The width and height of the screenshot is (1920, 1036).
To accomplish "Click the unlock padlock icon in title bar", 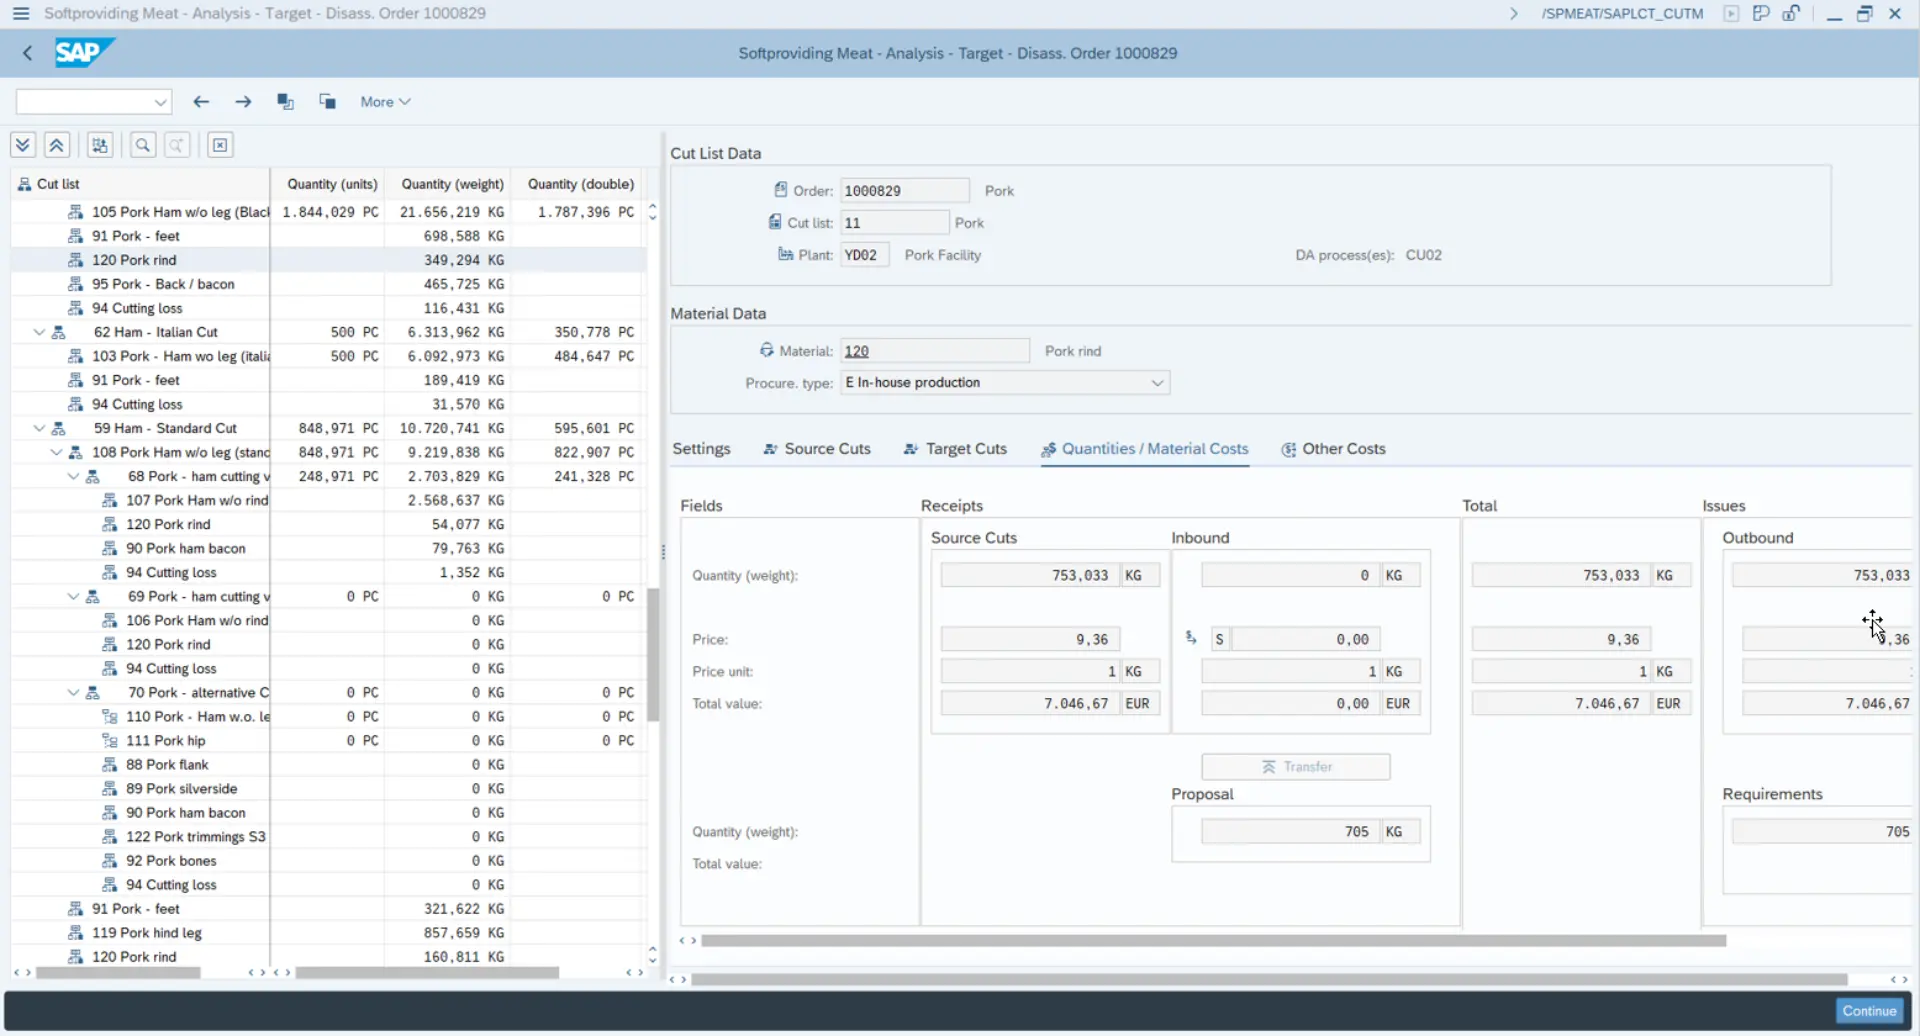I will pyautogui.click(x=1791, y=14).
